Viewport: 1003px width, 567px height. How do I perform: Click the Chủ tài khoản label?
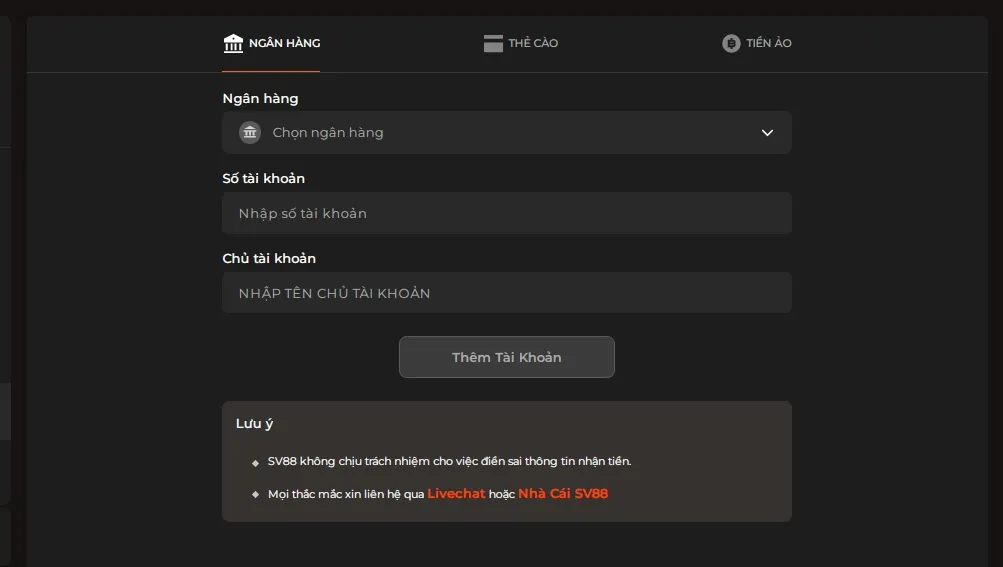tap(269, 259)
